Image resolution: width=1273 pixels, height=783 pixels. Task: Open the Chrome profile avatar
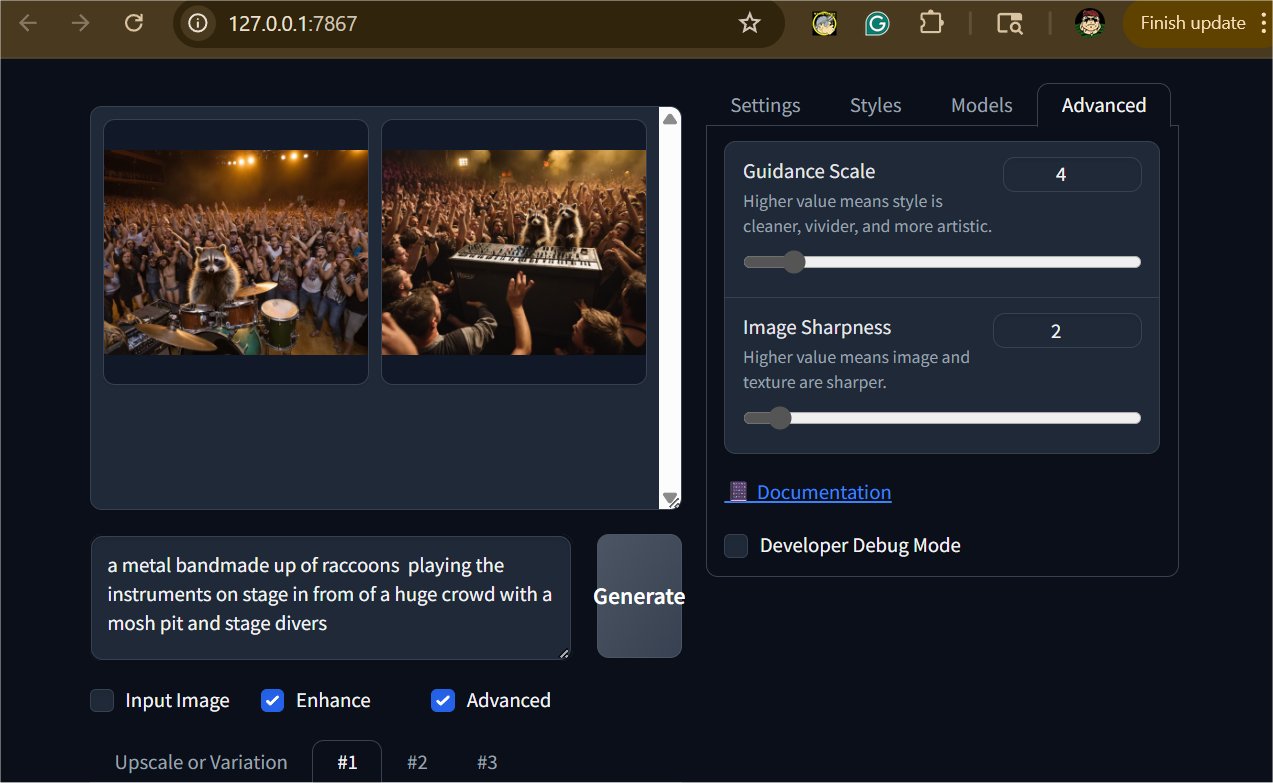1089,23
